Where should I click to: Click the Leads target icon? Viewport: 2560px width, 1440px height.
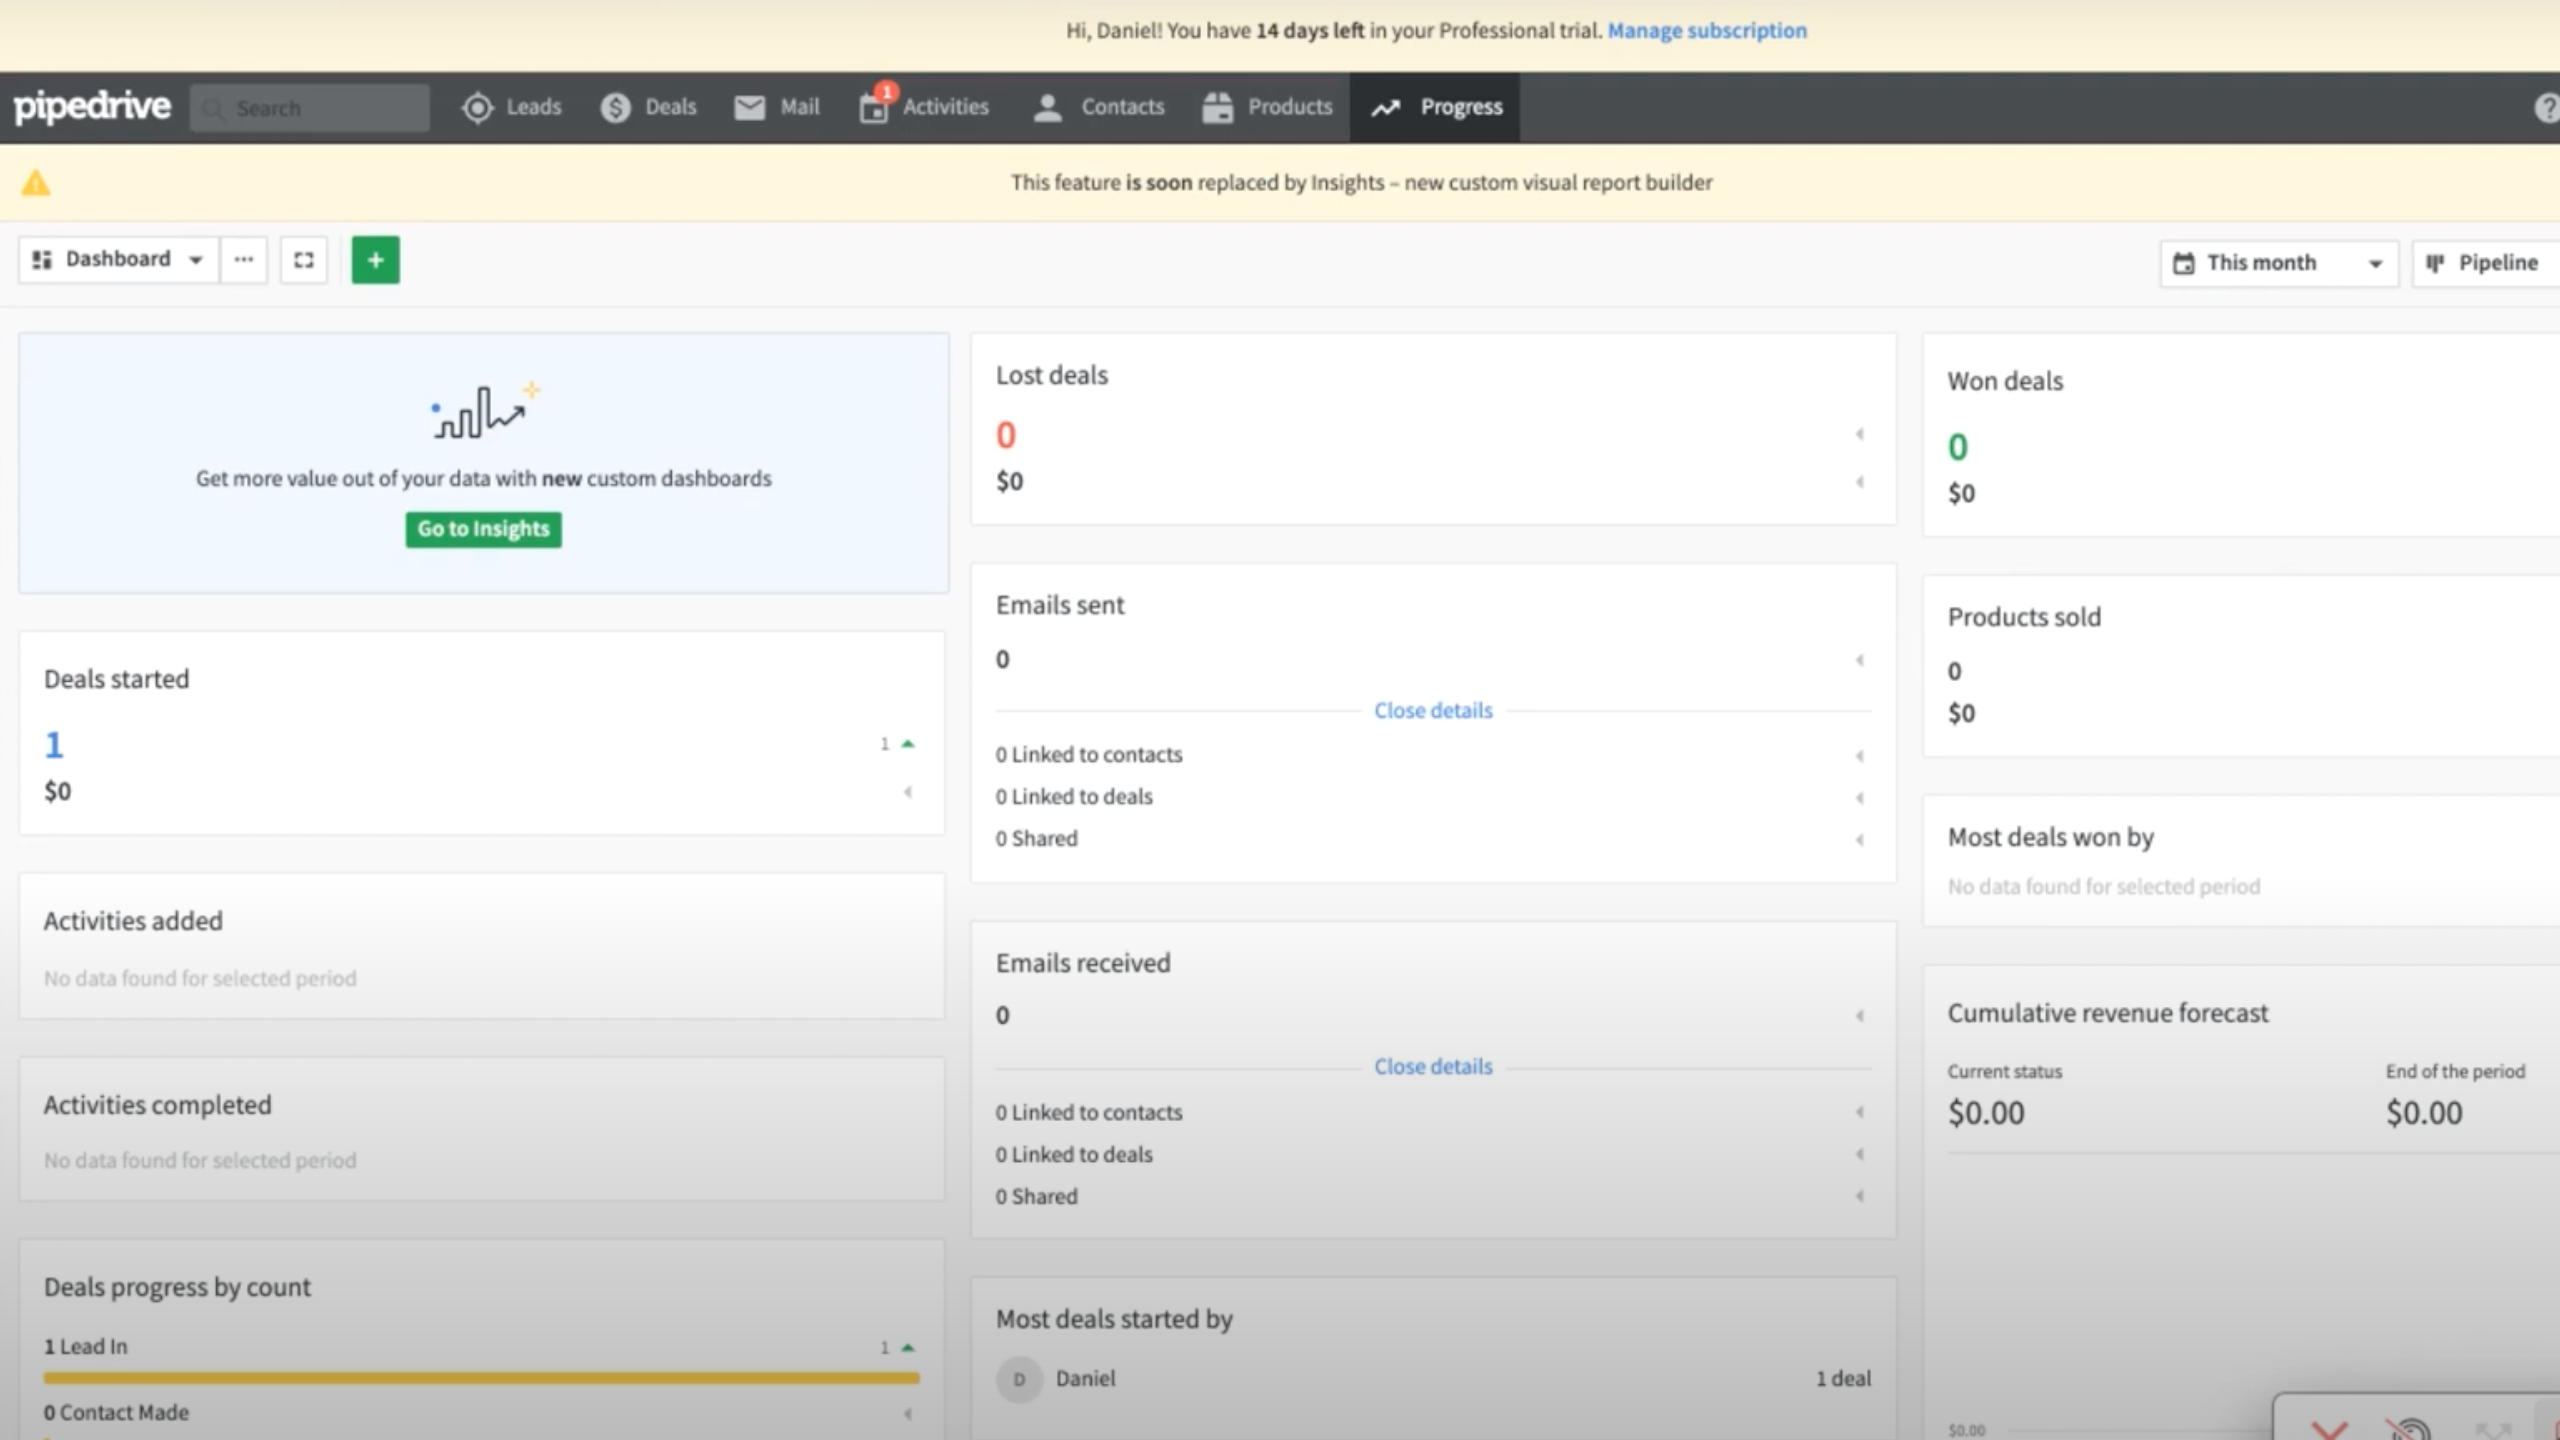pyautogui.click(x=478, y=107)
